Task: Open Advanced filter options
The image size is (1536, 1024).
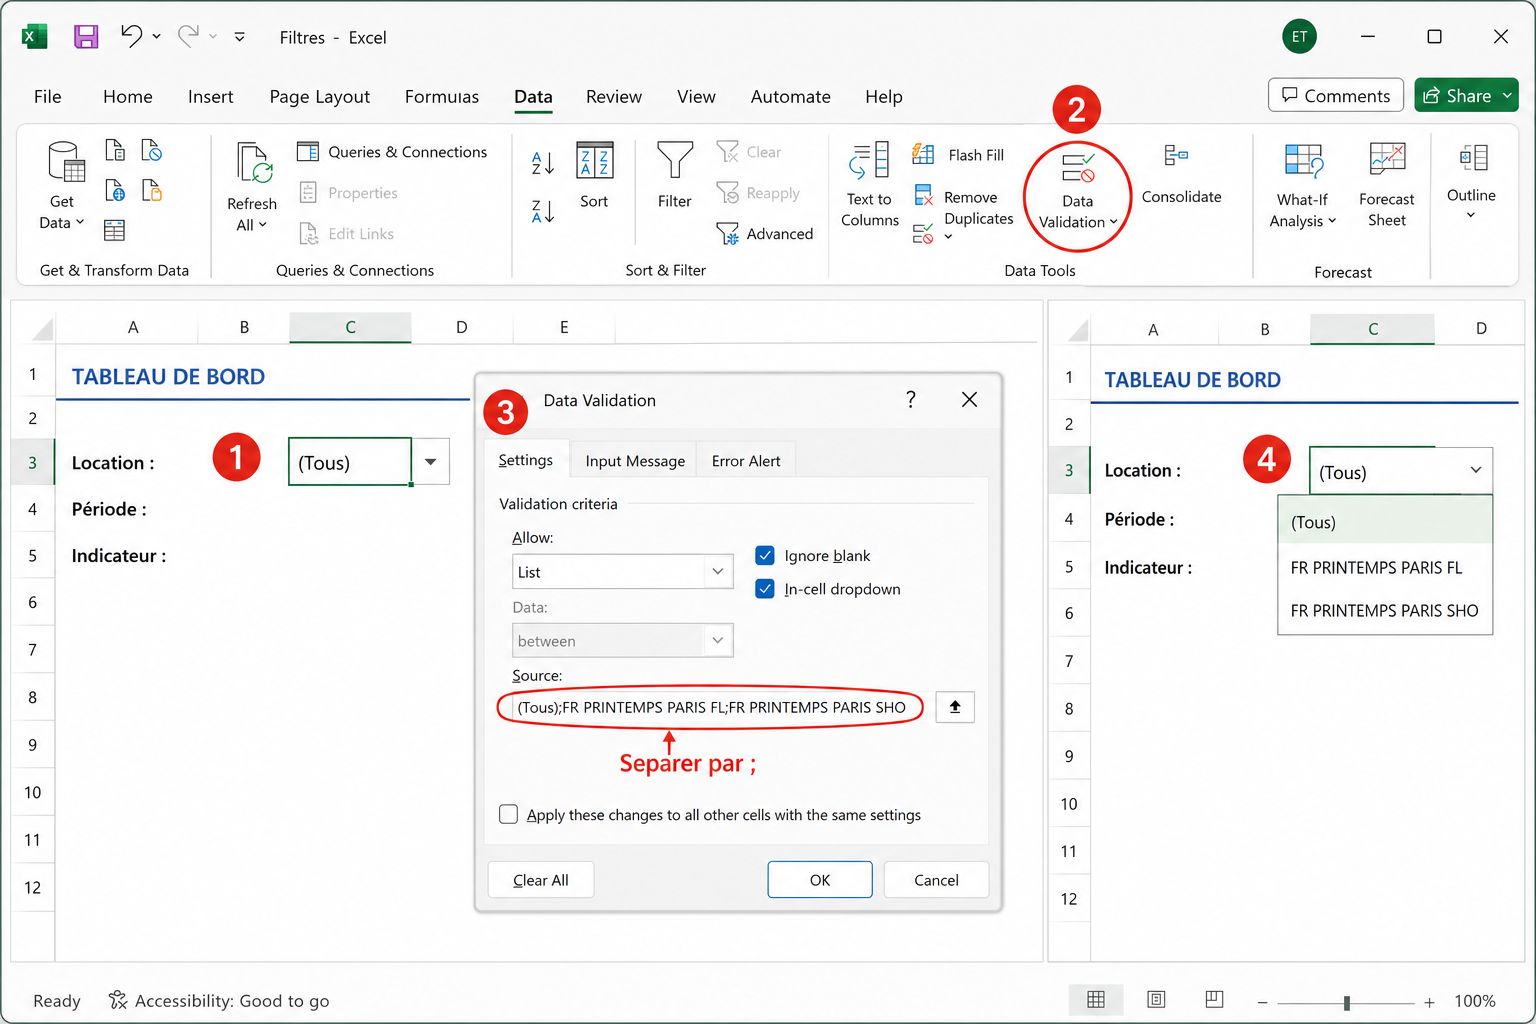Action: (x=765, y=234)
